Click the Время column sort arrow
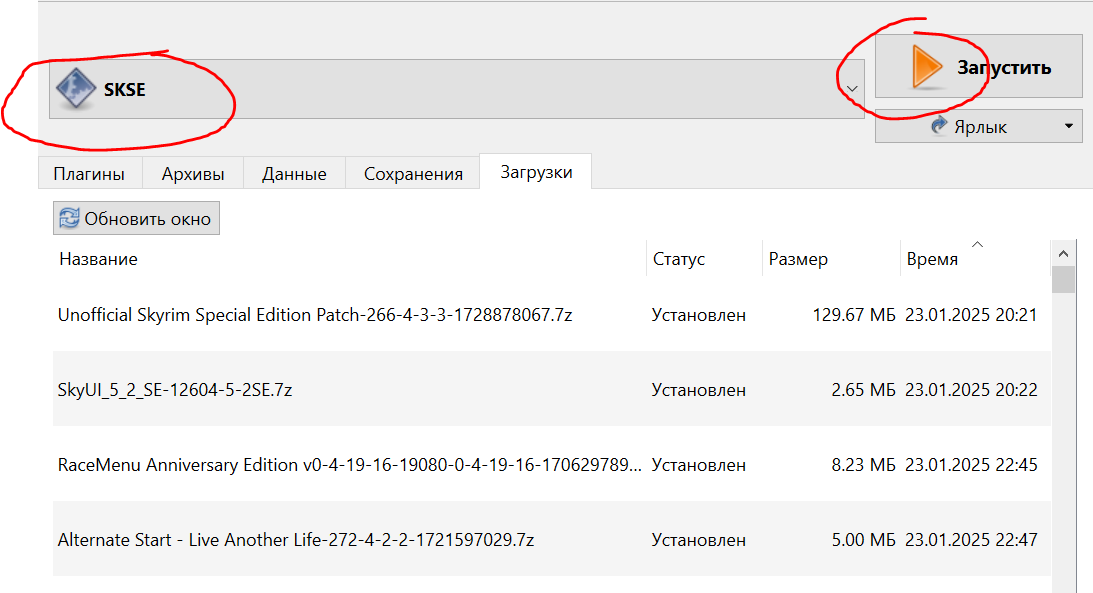The width and height of the screenshot is (1093, 593). tap(977, 245)
